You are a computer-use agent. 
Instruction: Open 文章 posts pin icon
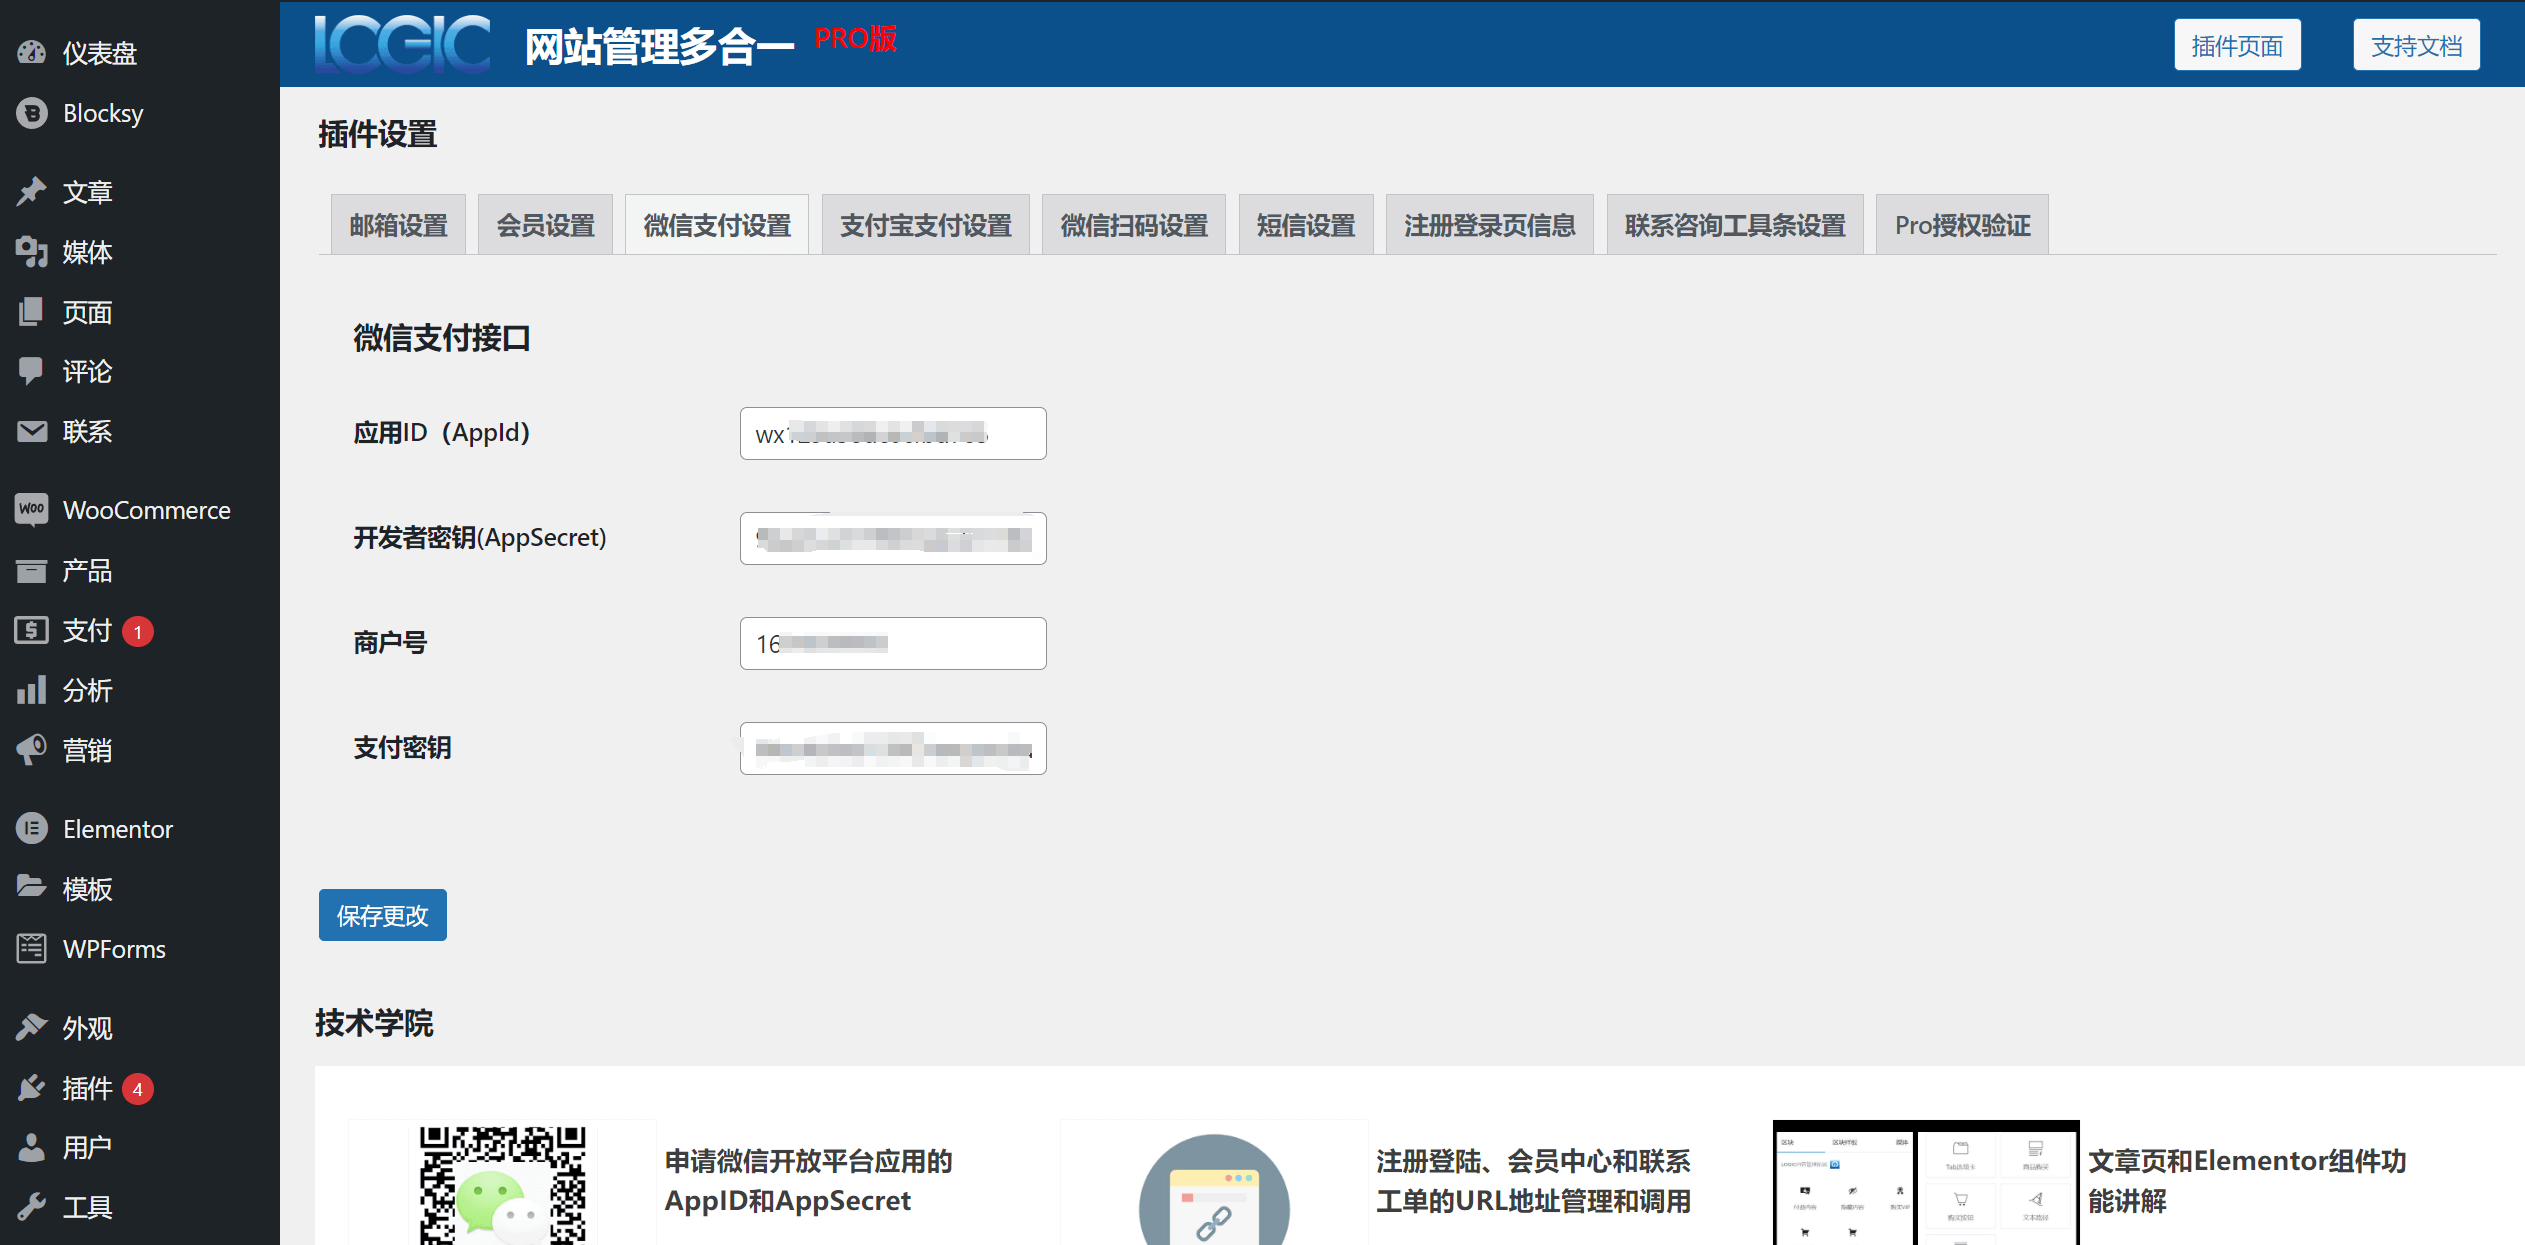(x=32, y=191)
